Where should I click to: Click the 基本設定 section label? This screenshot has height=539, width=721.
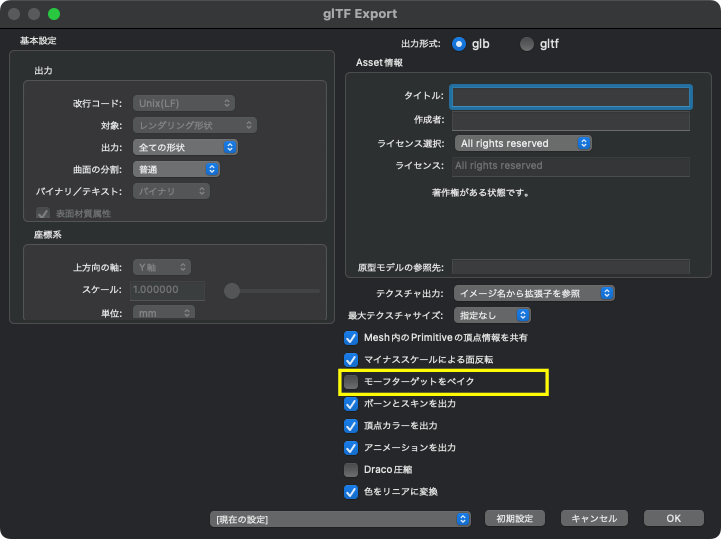pyautogui.click(x=38, y=40)
